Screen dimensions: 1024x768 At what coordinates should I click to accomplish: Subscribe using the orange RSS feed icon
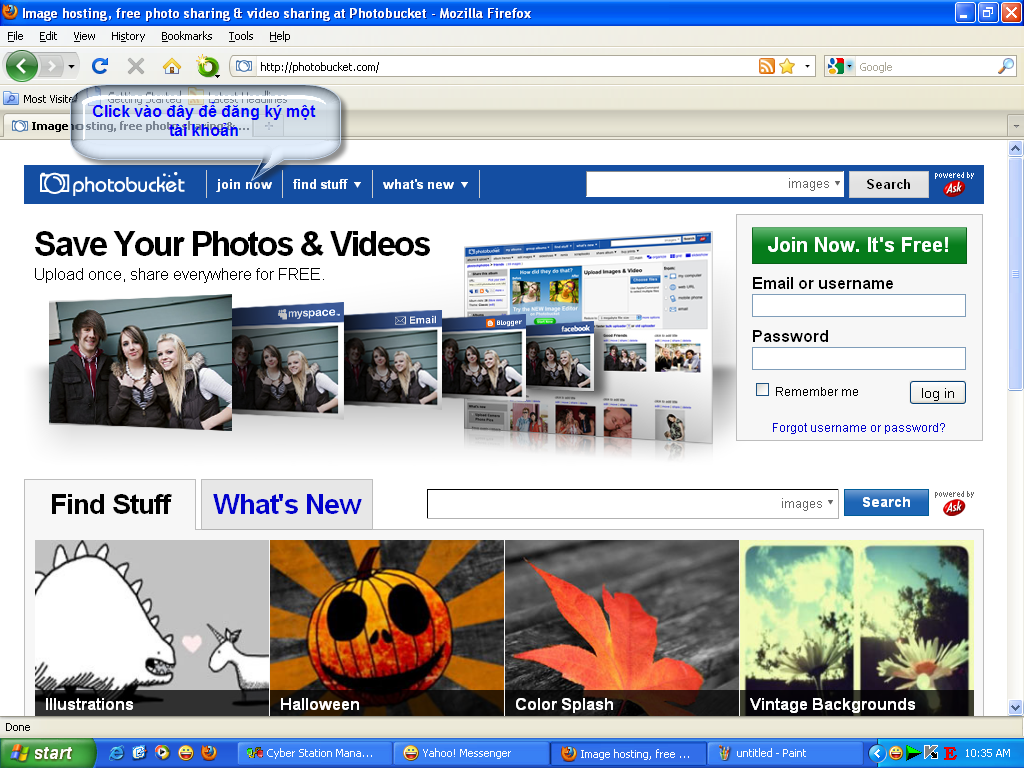(x=767, y=66)
